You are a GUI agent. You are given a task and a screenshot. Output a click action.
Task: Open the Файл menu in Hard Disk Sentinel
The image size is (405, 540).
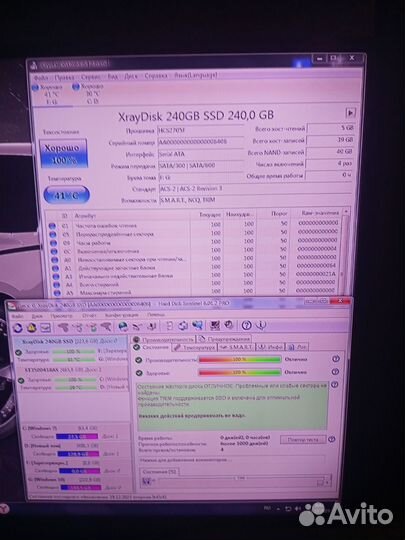pyautogui.click(x=18, y=316)
